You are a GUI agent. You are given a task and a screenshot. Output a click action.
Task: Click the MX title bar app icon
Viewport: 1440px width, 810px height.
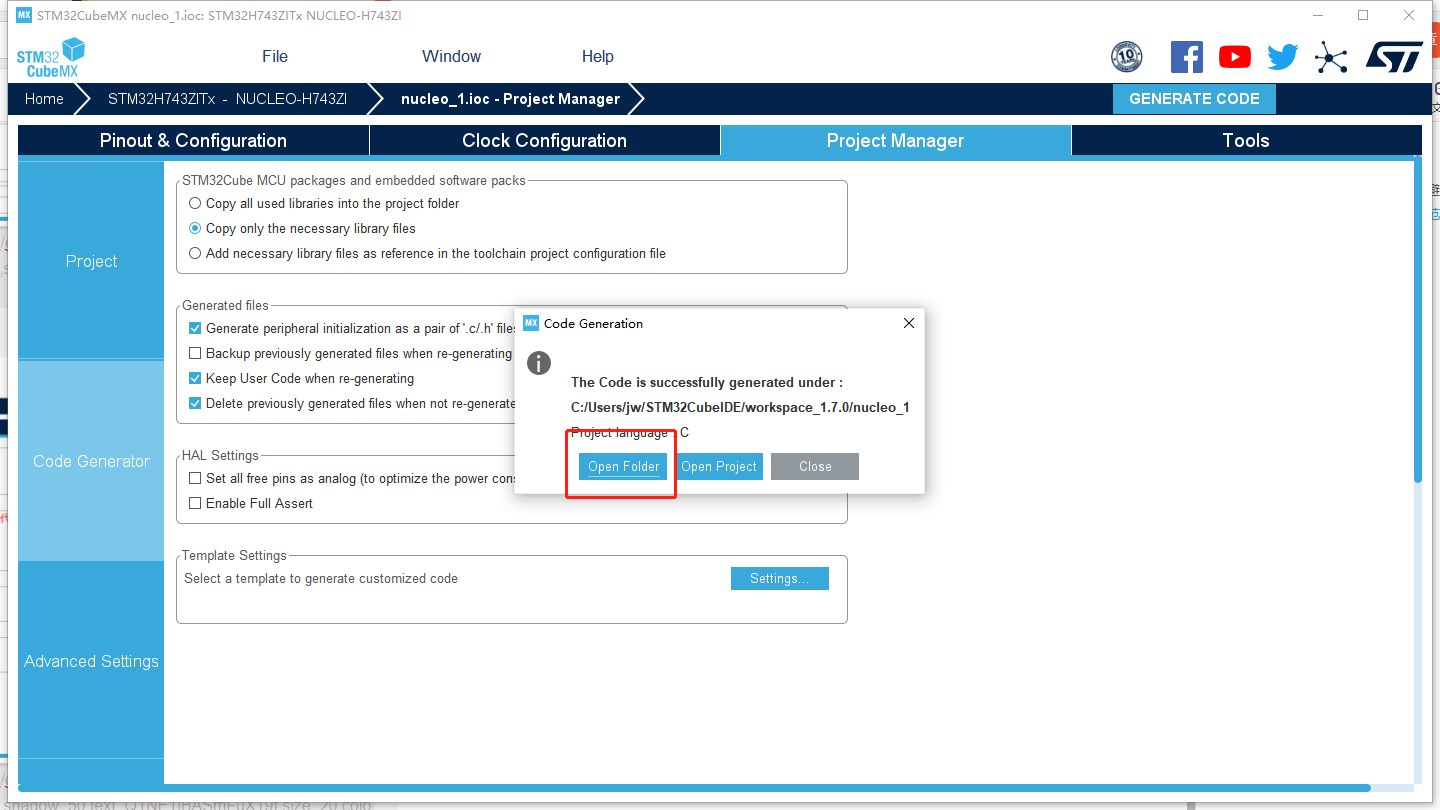point(24,15)
